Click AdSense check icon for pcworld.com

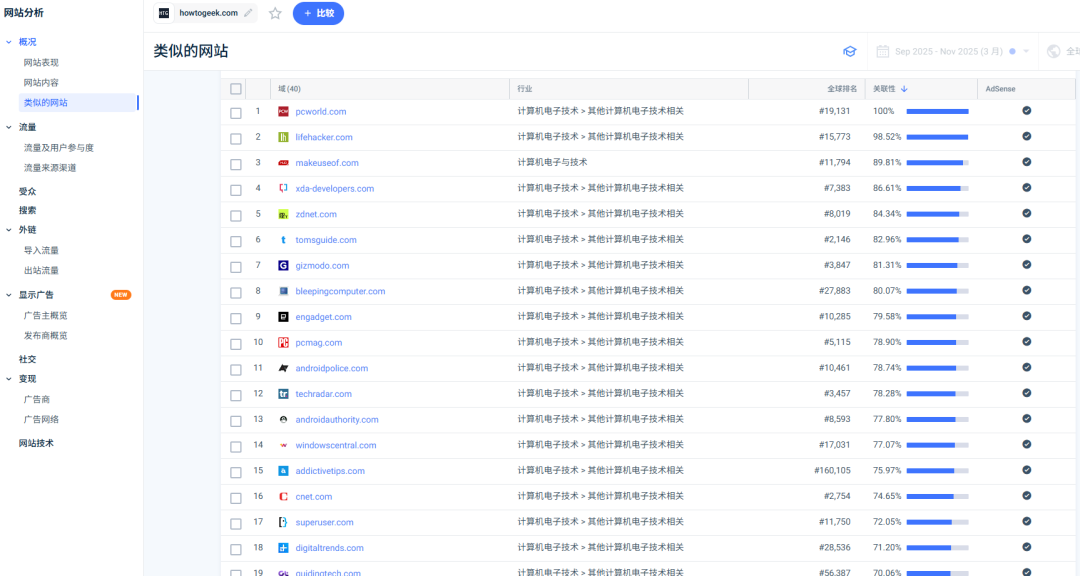1026,111
